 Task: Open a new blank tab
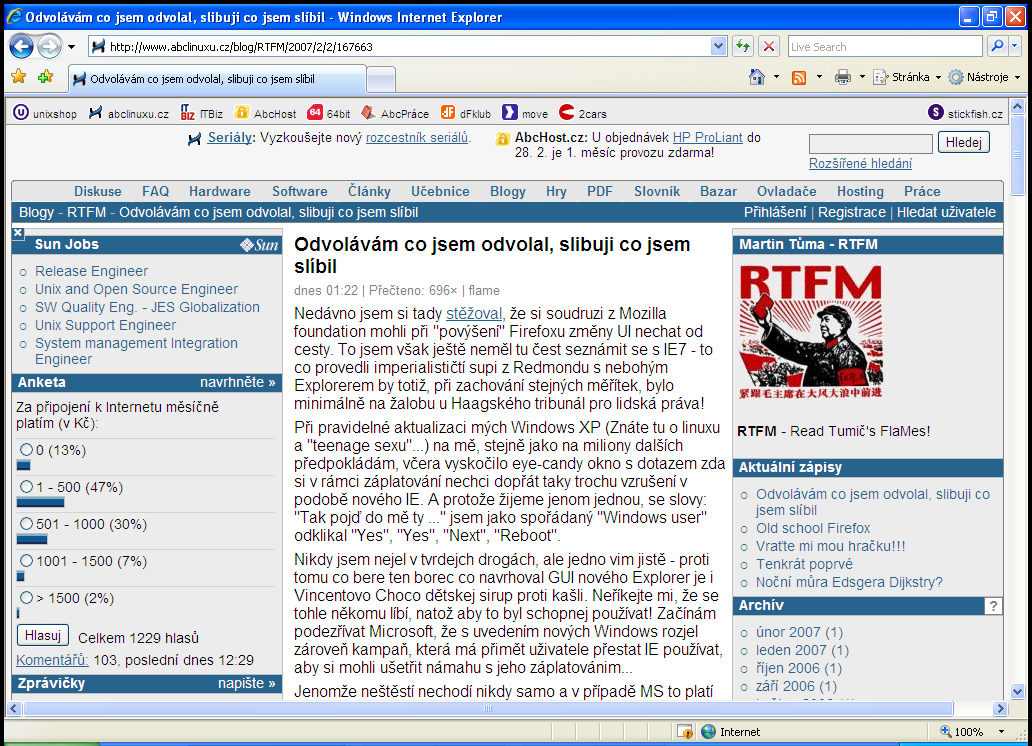(380, 80)
